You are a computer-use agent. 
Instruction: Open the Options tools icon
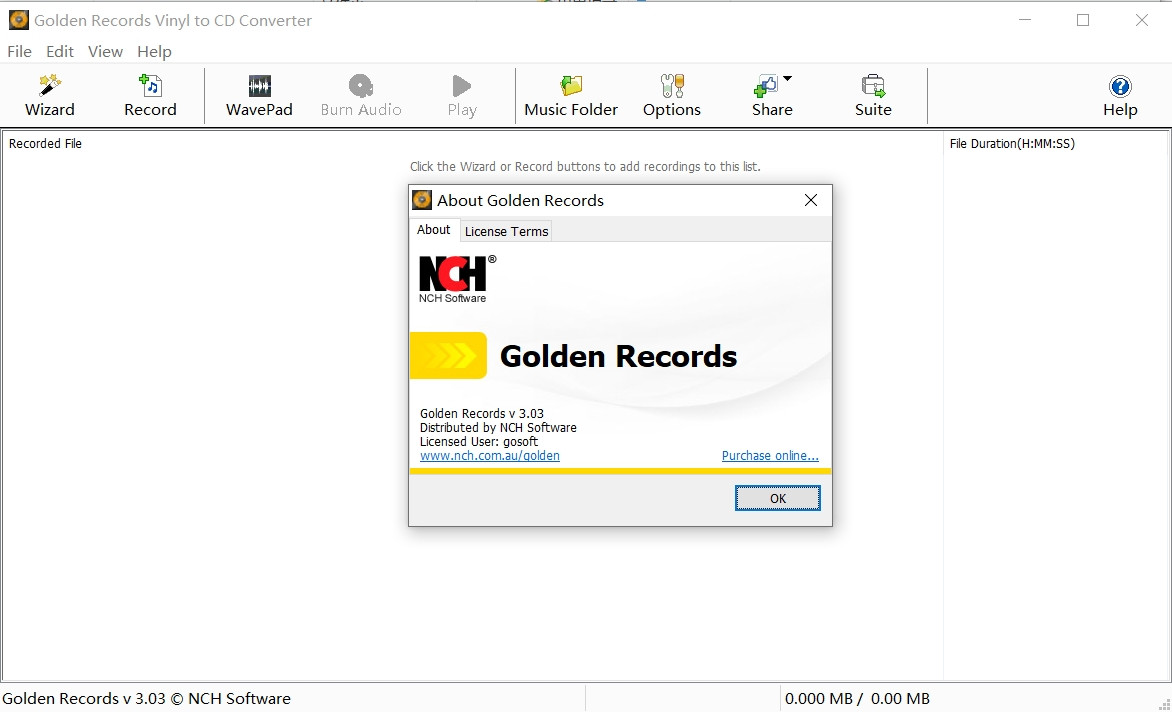[672, 86]
